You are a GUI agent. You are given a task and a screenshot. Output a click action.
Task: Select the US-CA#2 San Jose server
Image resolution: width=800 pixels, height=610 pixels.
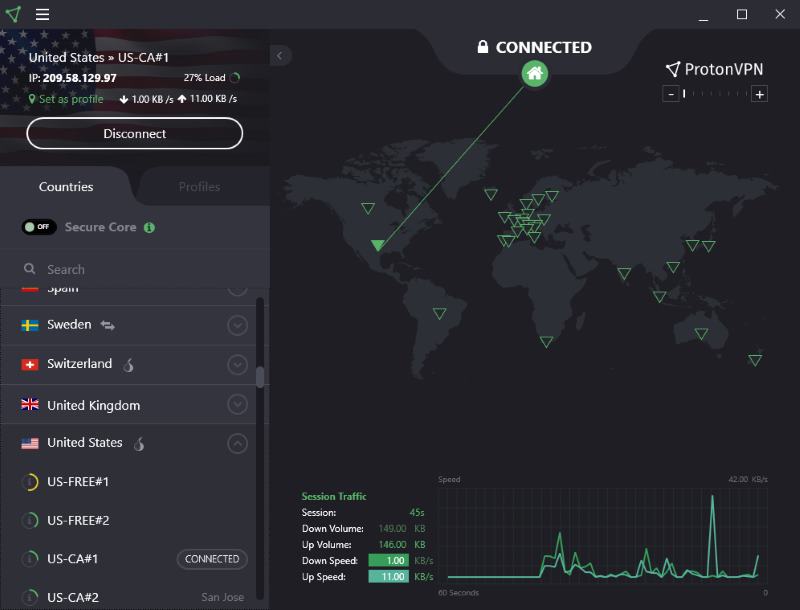tap(129, 597)
